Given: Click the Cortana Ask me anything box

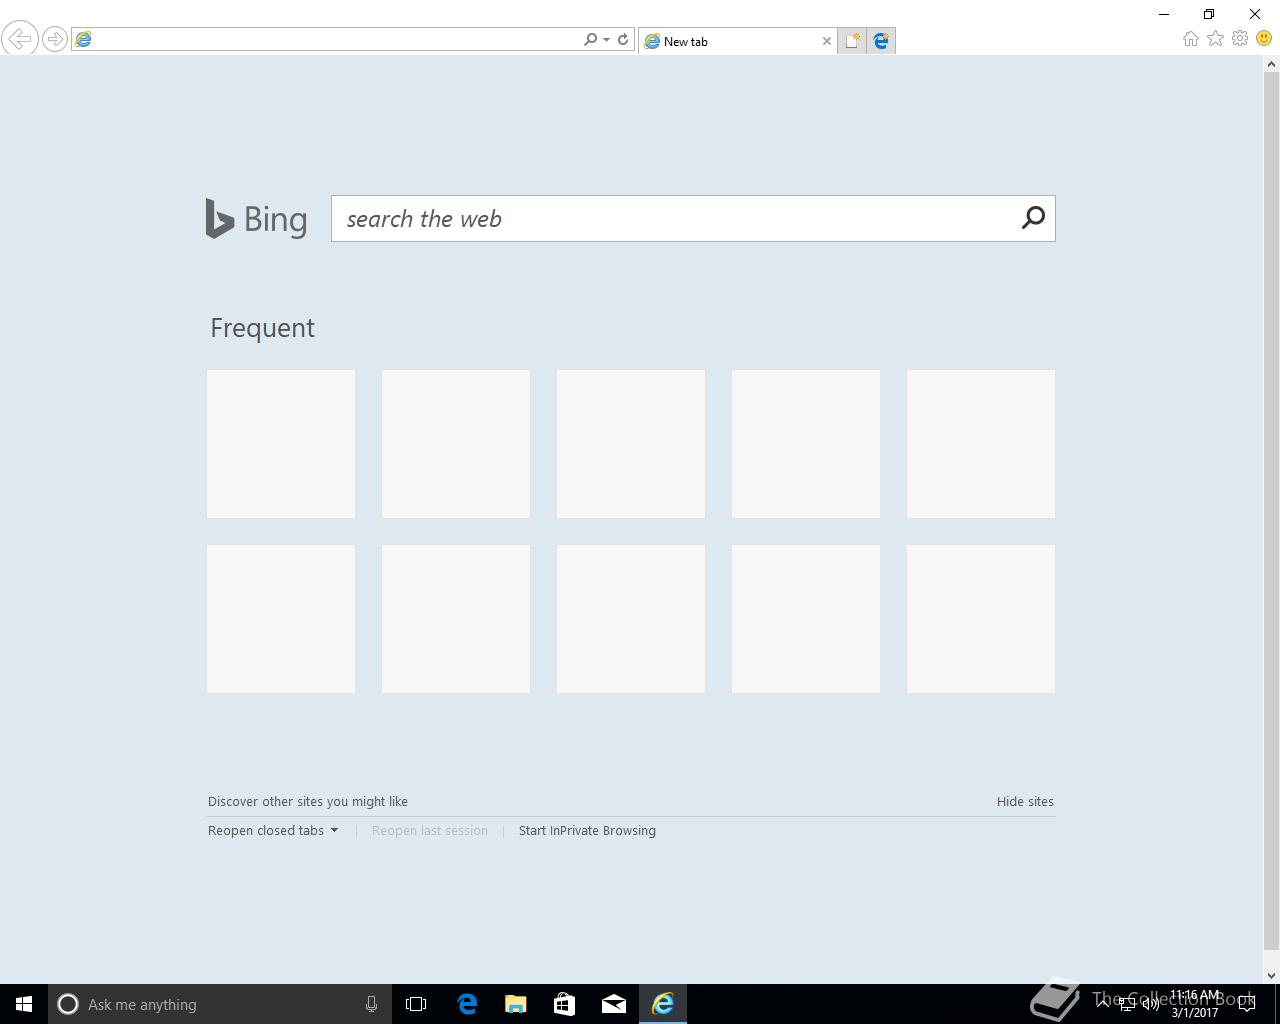Looking at the screenshot, I should click(218, 1004).
